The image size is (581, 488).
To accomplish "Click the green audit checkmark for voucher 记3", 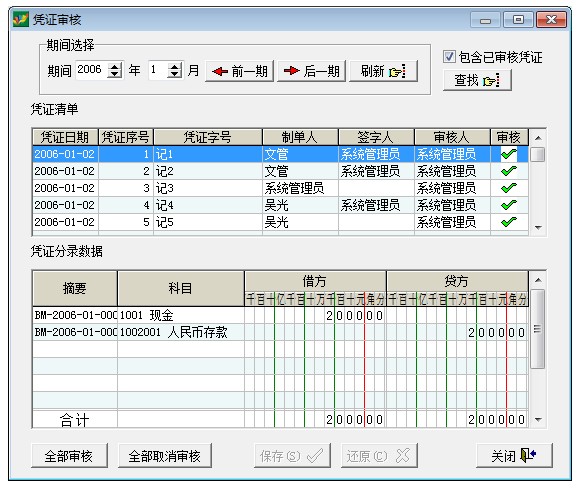I will point(509,188).
